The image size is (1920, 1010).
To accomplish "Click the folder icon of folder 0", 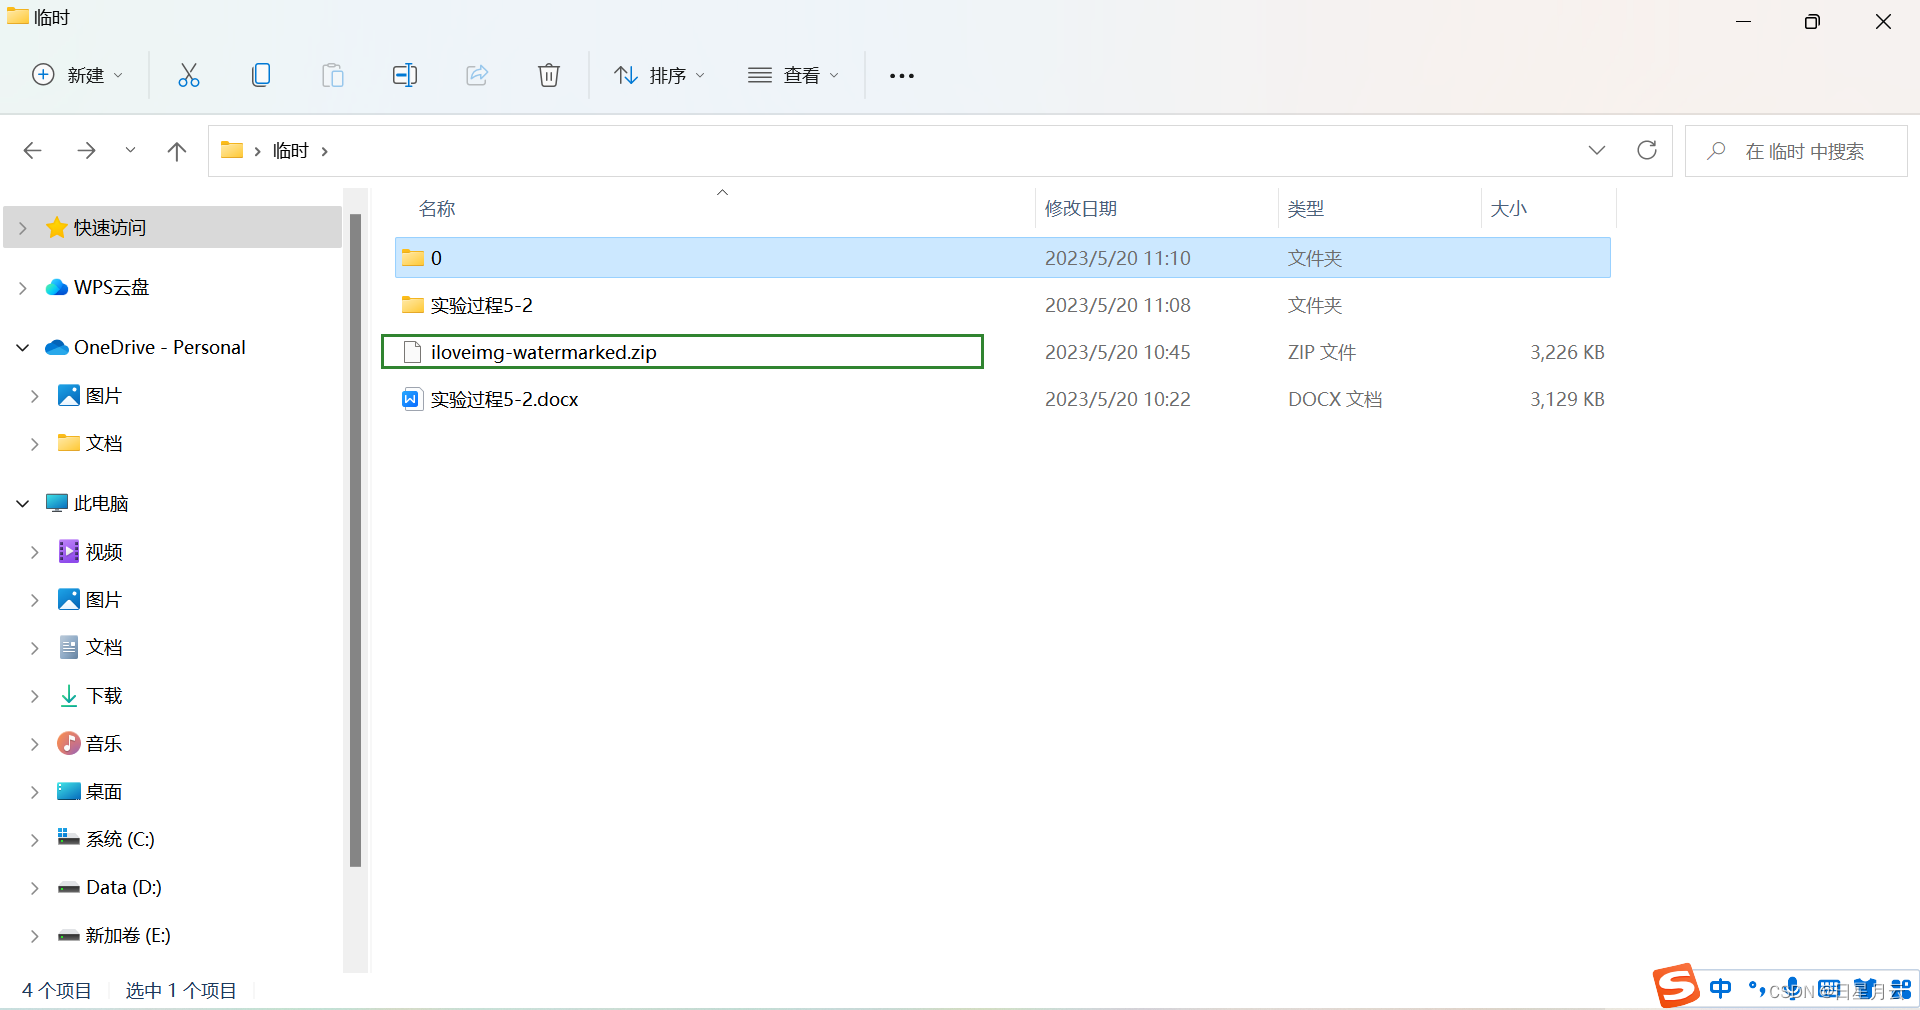I will click(x=412, y=258).
